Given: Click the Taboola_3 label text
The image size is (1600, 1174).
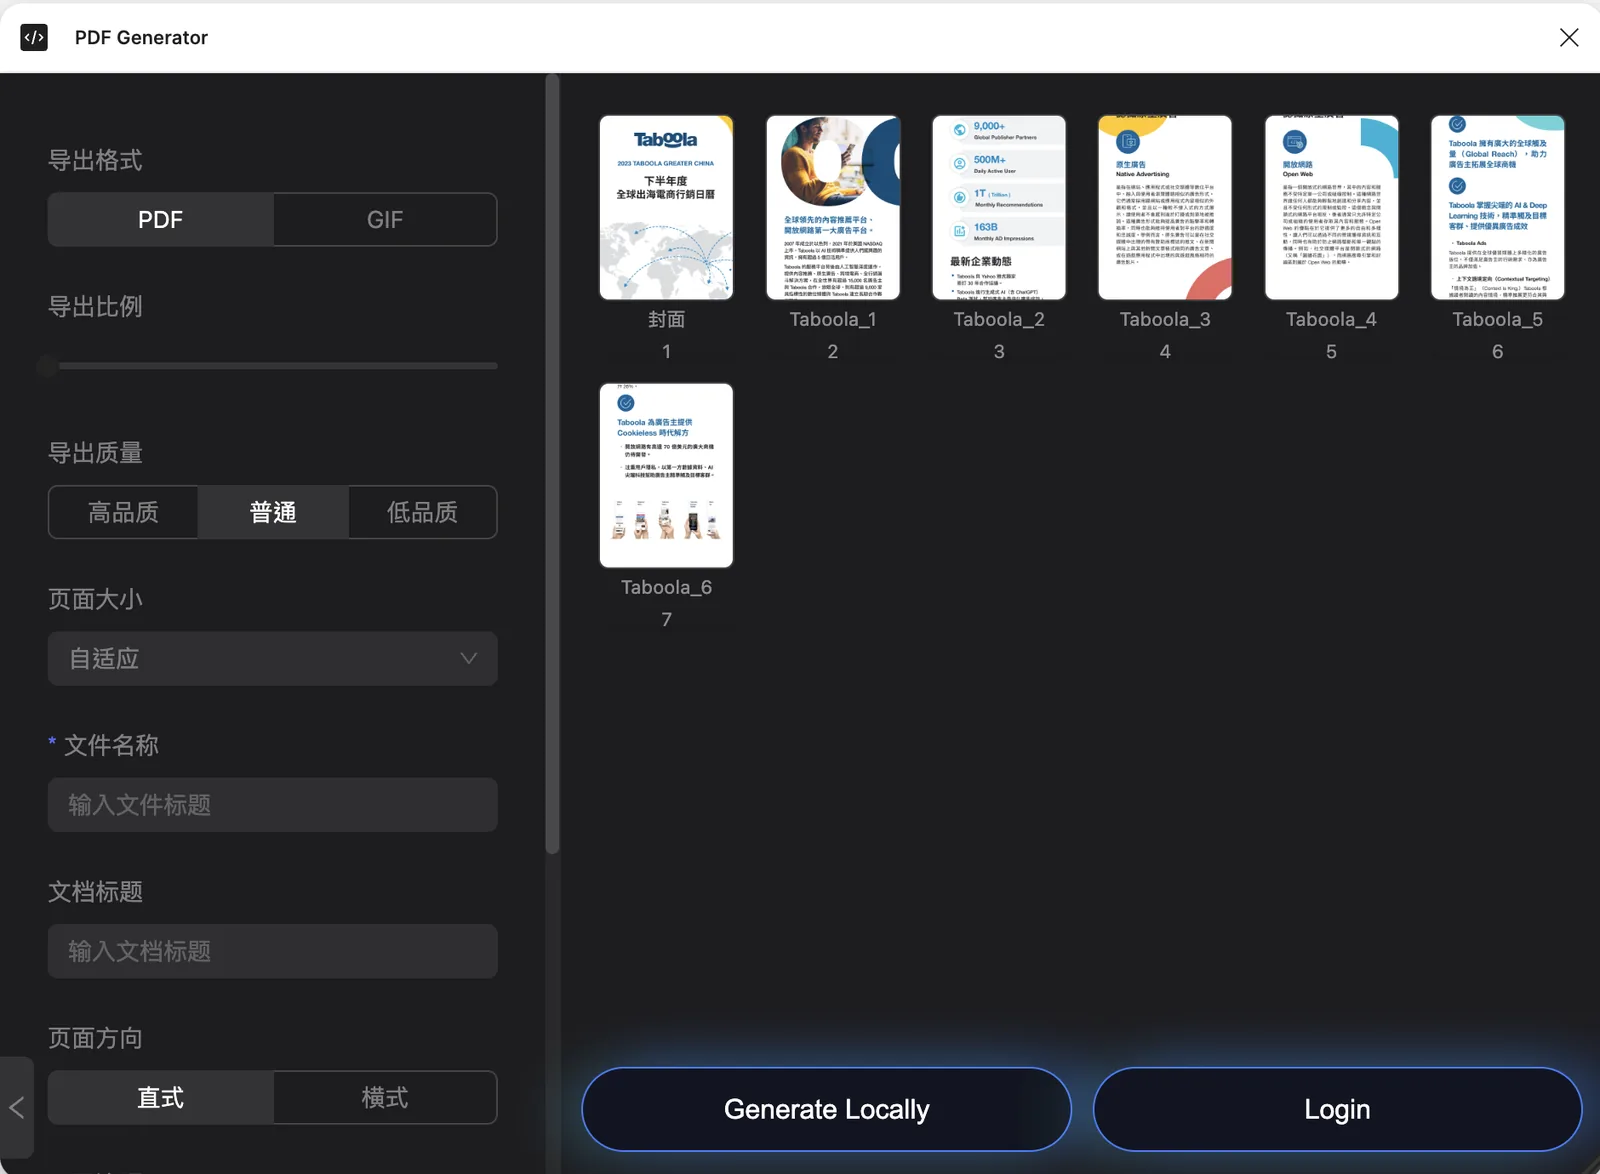Looking at the screenshot, I should point(1165,320).
